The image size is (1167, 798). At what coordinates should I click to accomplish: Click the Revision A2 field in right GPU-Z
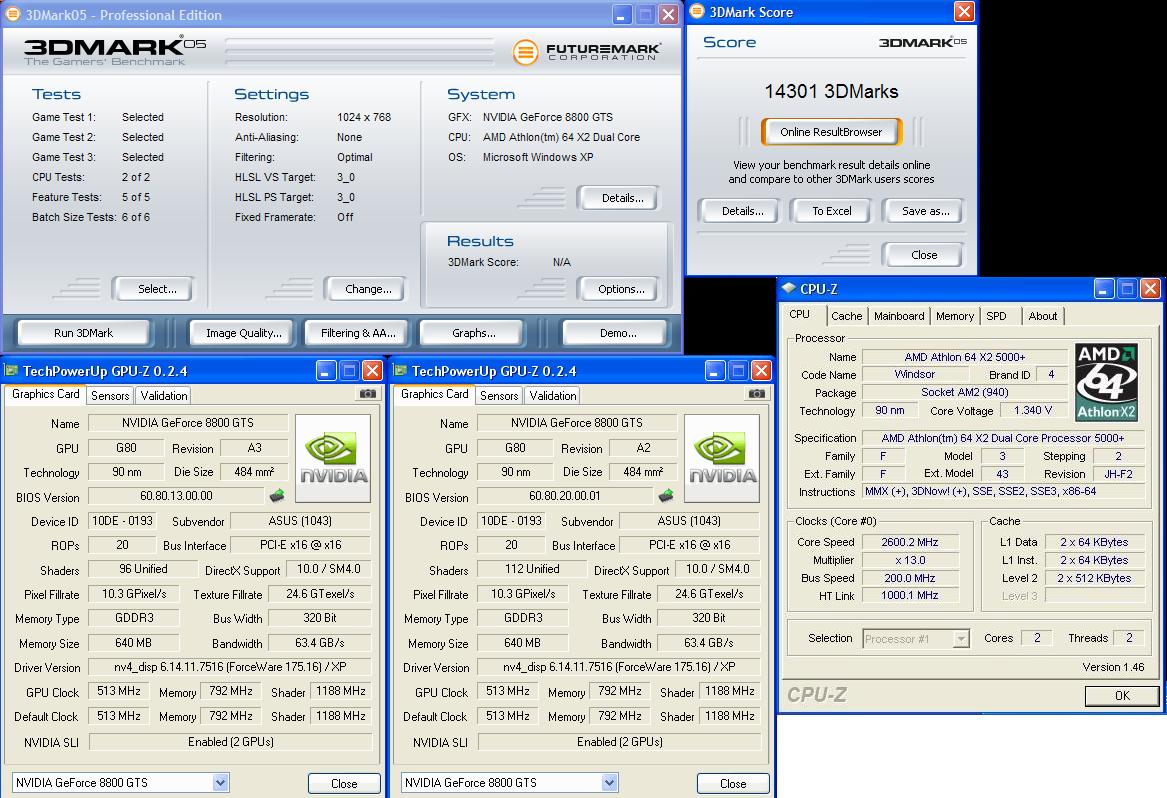(643, 447)
